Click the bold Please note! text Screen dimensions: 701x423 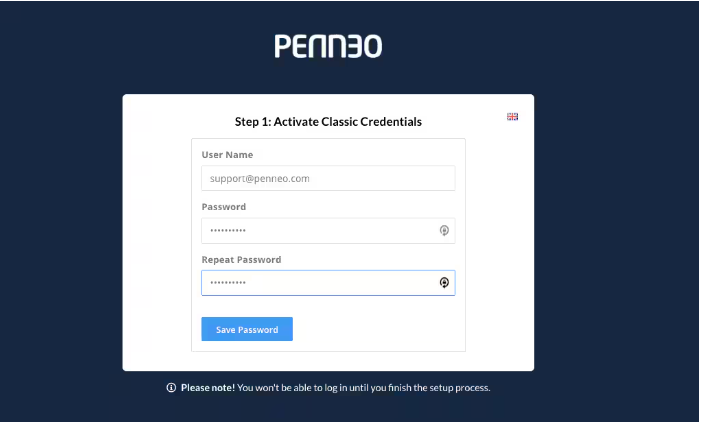click(x=208, y=388)
